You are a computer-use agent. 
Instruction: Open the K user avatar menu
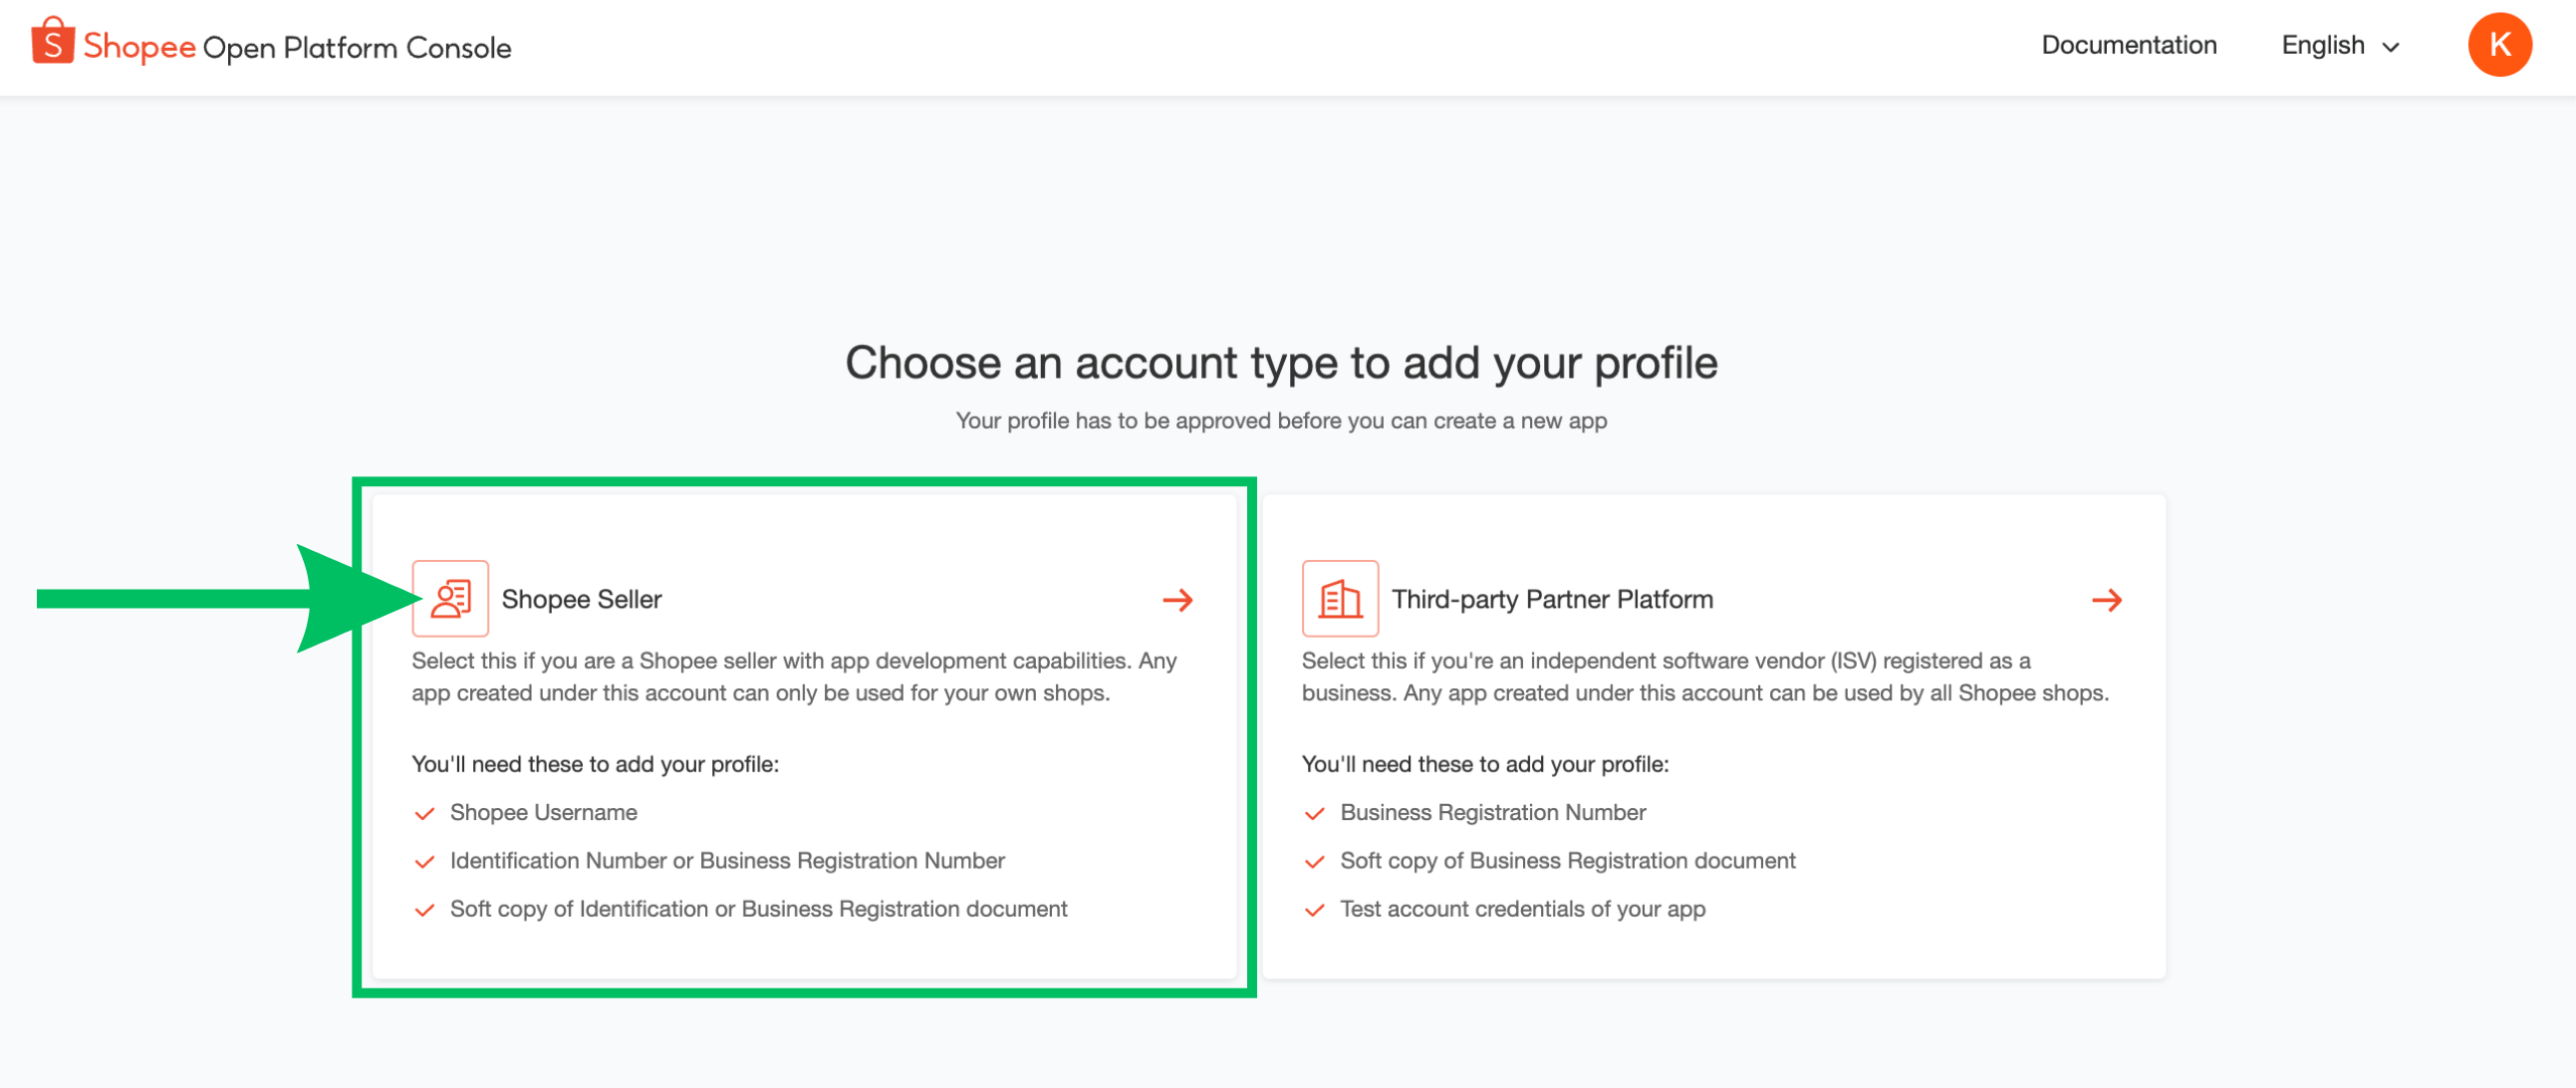click(x=2499, y=45)
